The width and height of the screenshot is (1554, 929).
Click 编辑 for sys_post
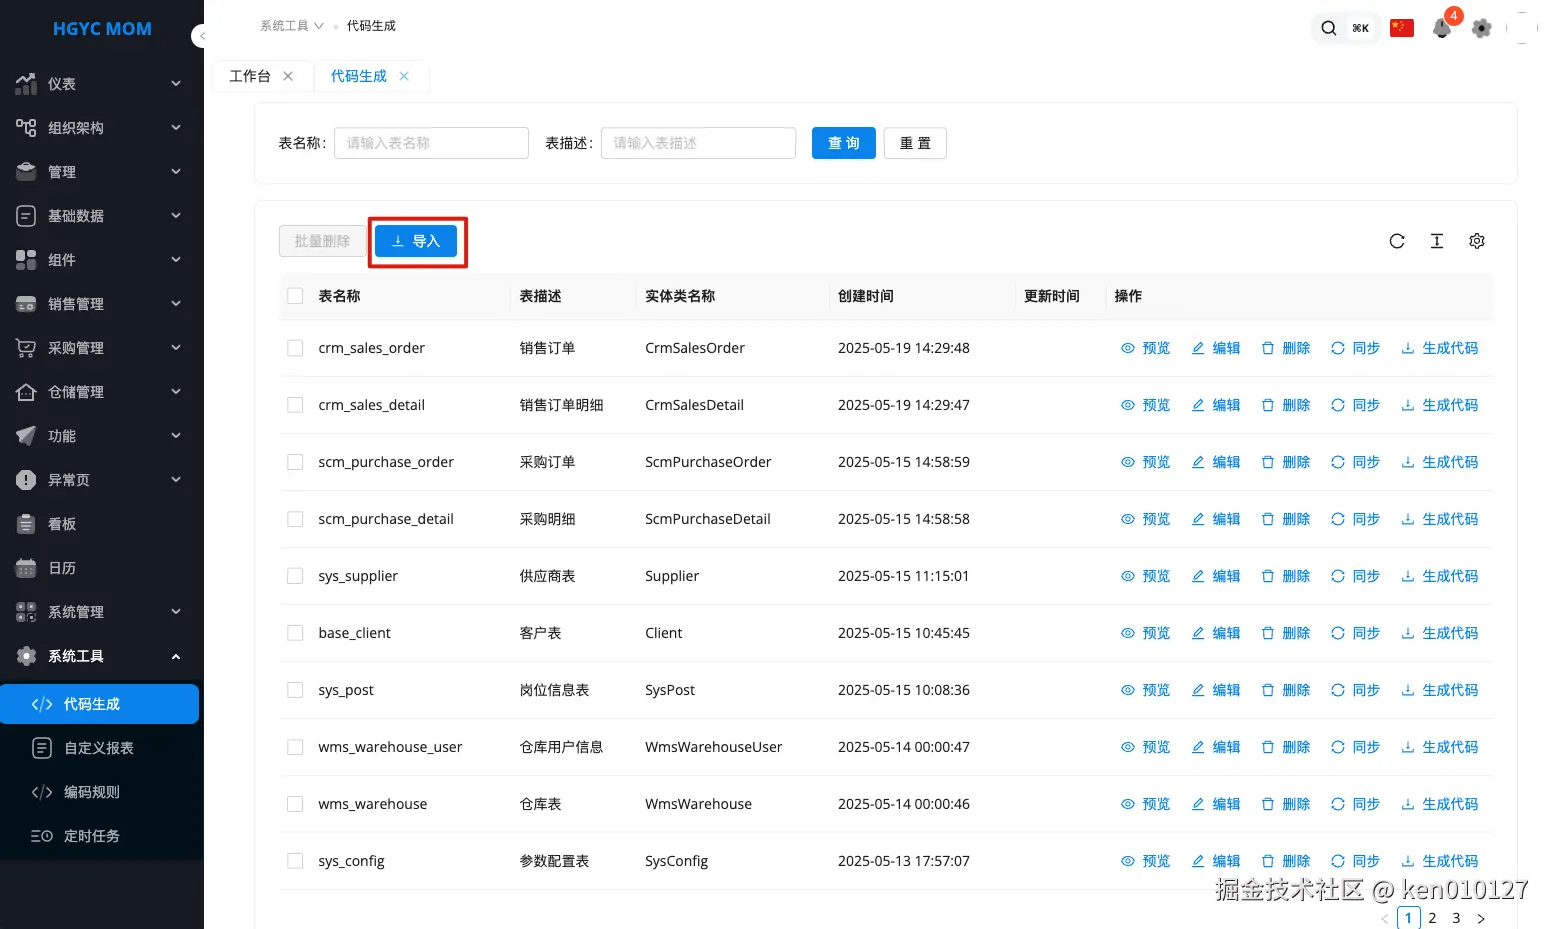click(1215, 690)
